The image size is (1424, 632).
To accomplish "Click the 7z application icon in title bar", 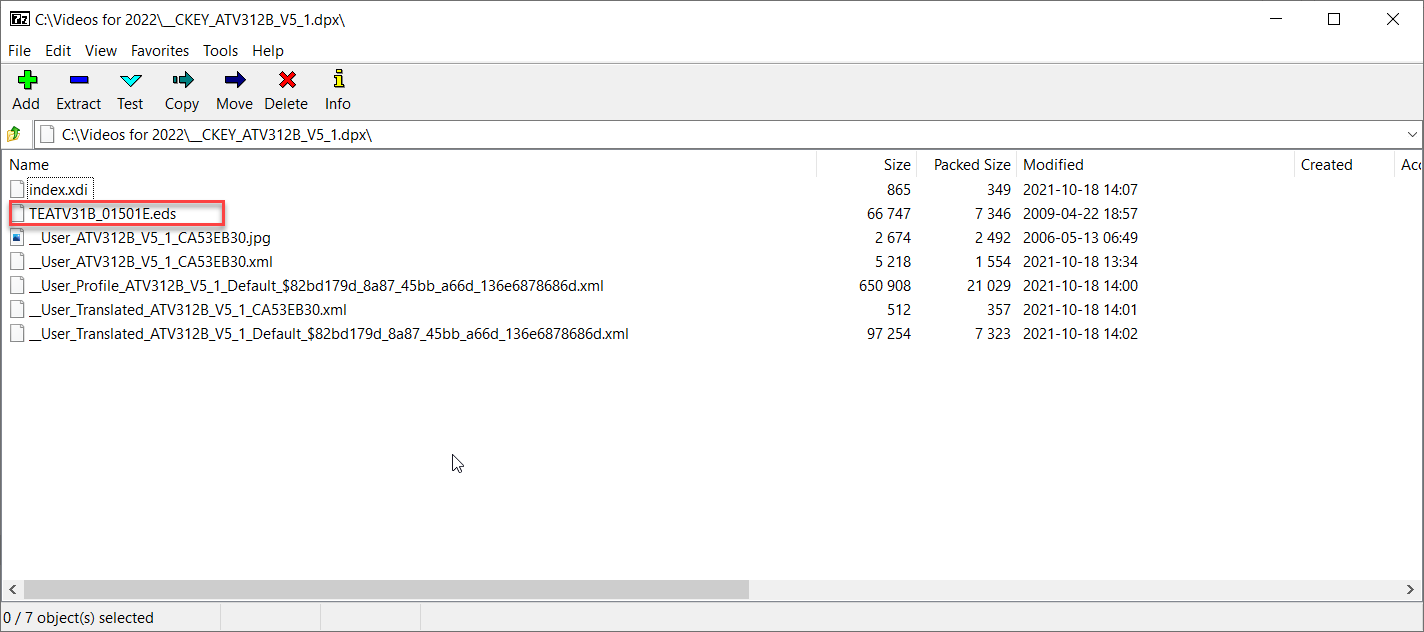I will tap(18, 19).
